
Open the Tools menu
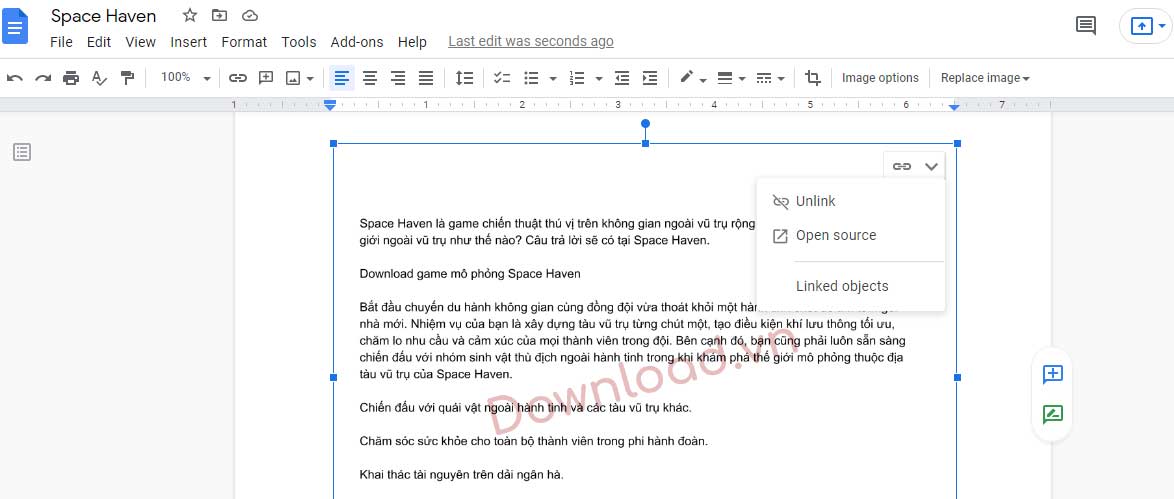pos(299,42)
